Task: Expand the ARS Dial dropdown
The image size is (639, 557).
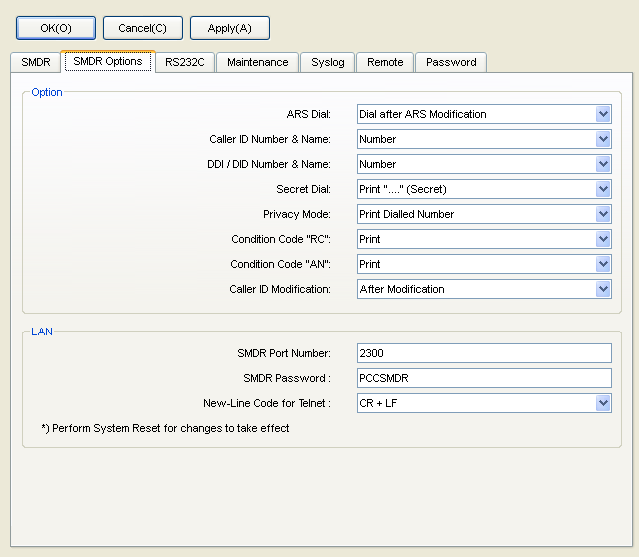Action: (602, 114)
